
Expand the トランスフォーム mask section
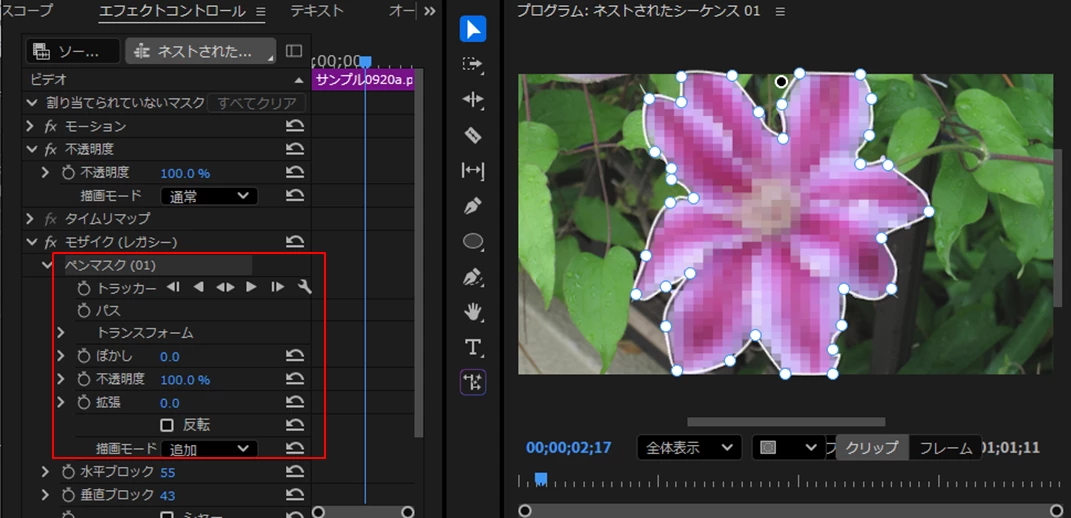coord(61,333)
